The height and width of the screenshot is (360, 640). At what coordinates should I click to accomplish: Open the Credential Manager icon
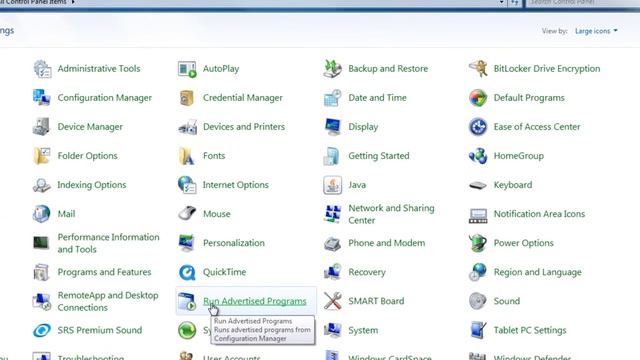click(187, 98)
